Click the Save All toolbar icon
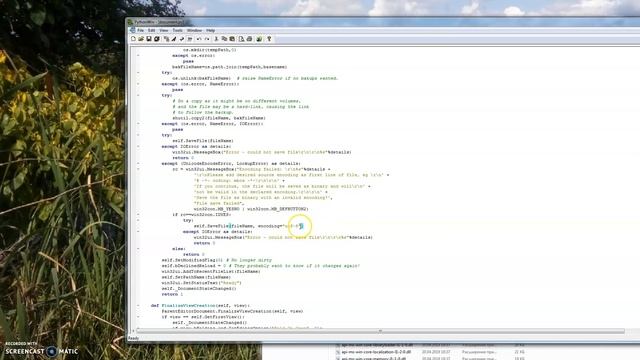640x360 pixels. (x=156, y=39)
